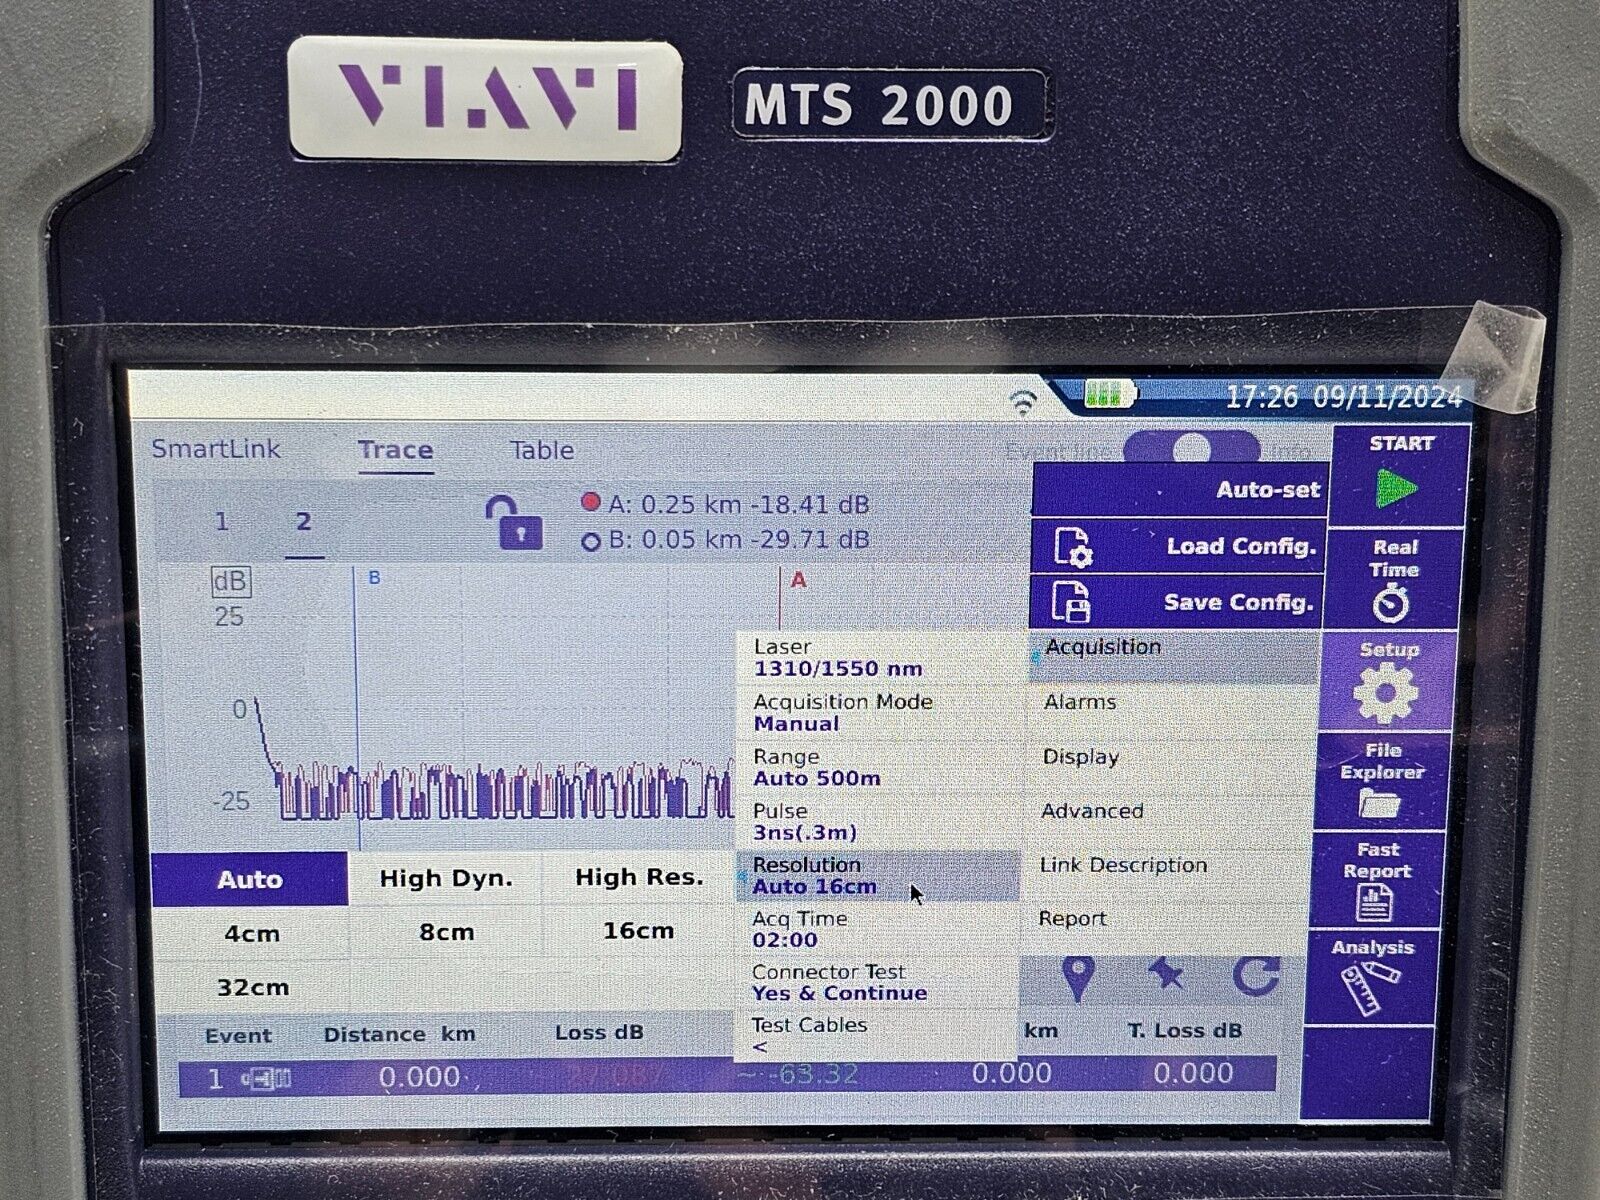The width and height of the screenshot is (1600, 1200).
Task: Click the red cursor A marker line
Action: coord(781,600)
